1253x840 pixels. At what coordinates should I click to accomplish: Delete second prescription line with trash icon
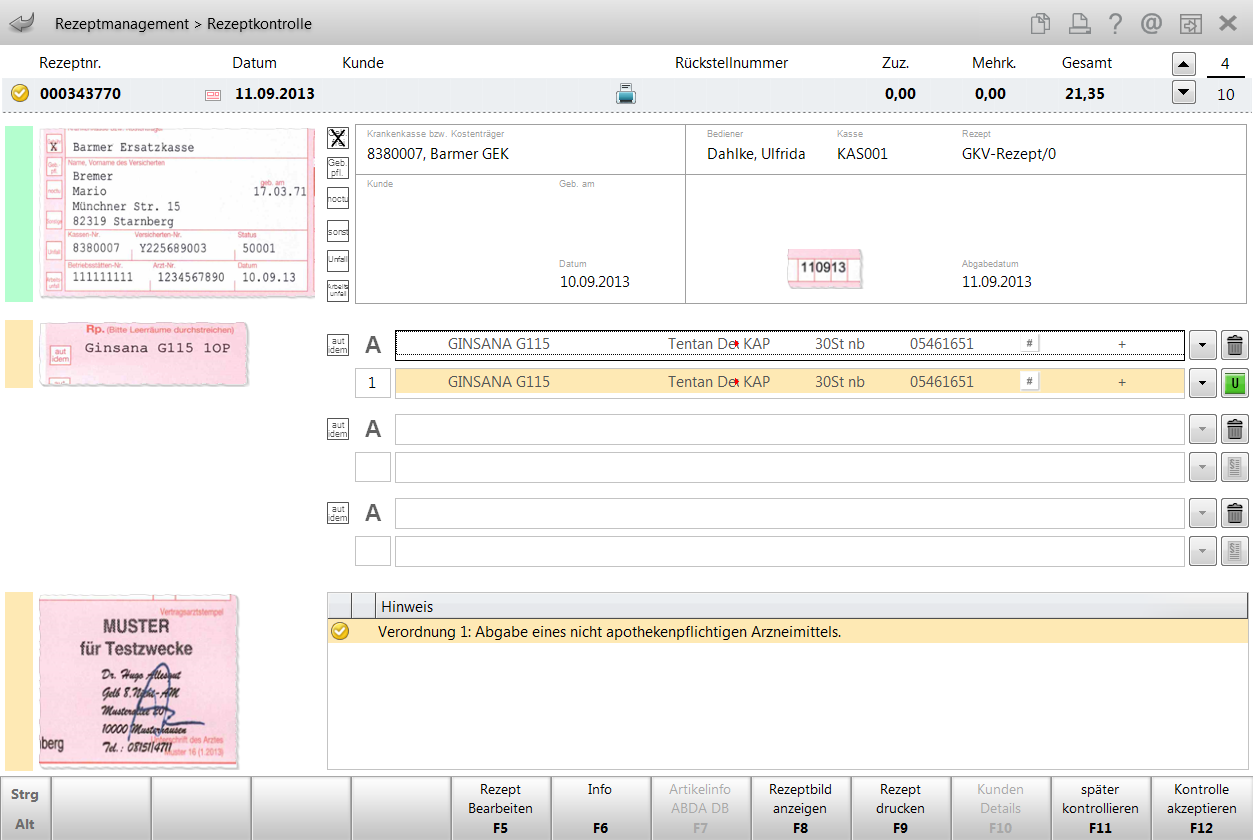coord(1235,430)
